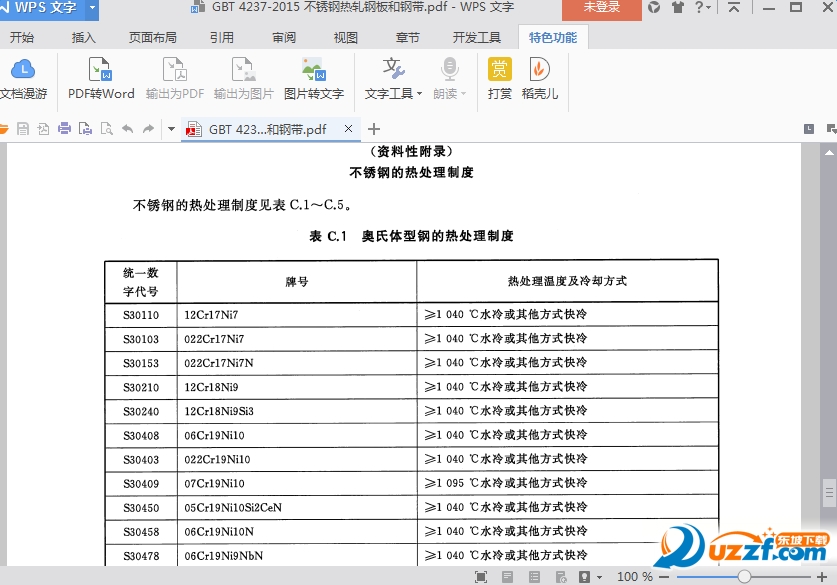The image size is (837, 585).
Task: Expand eye-protection dropdown arrow in status bar
Action: (599, 577)
